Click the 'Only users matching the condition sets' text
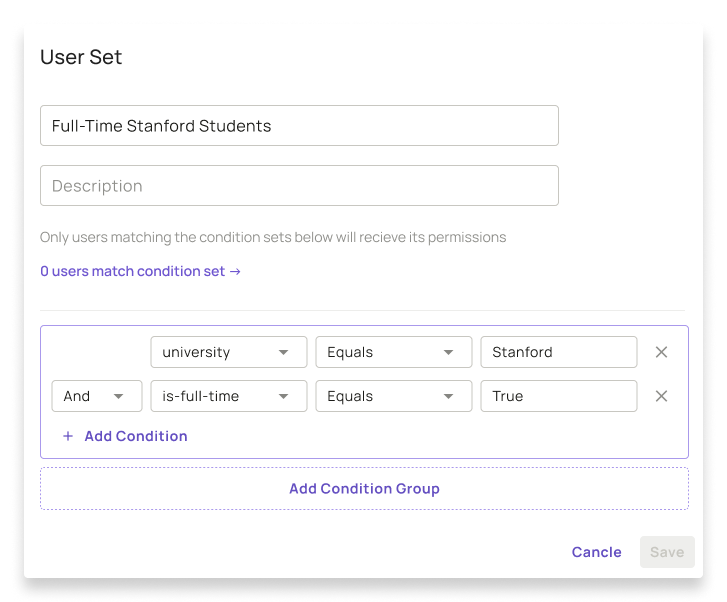727x602 pixels. click(x=273, y=237)
